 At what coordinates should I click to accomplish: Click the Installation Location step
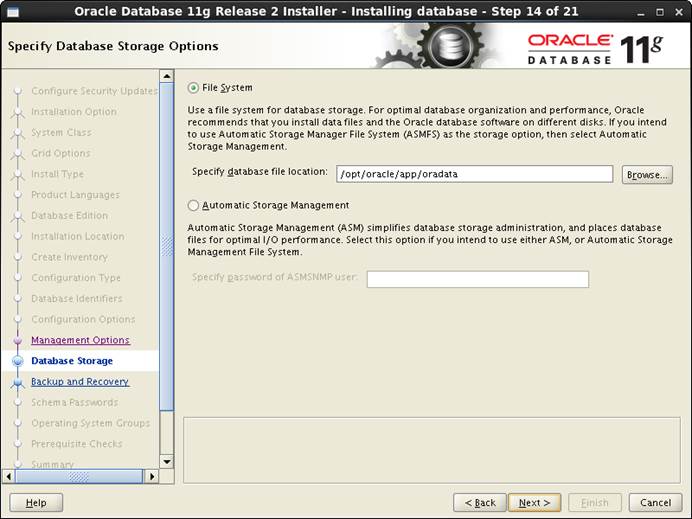click(78, 236)
